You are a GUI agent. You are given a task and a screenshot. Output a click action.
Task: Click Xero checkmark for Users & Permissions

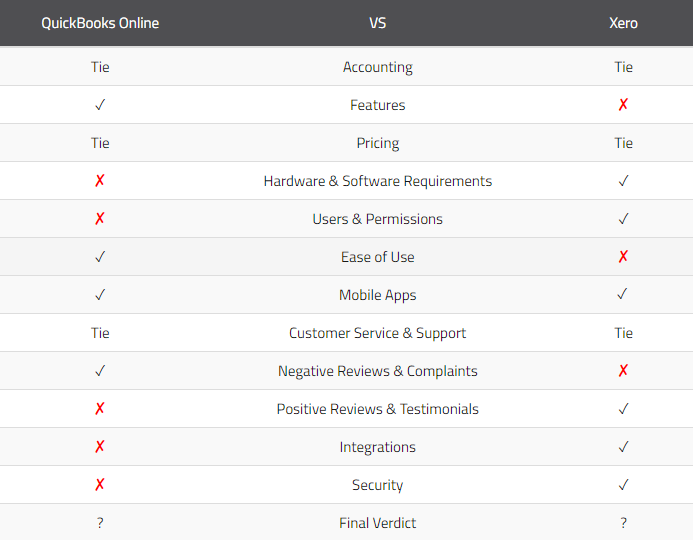coord(623,219)
